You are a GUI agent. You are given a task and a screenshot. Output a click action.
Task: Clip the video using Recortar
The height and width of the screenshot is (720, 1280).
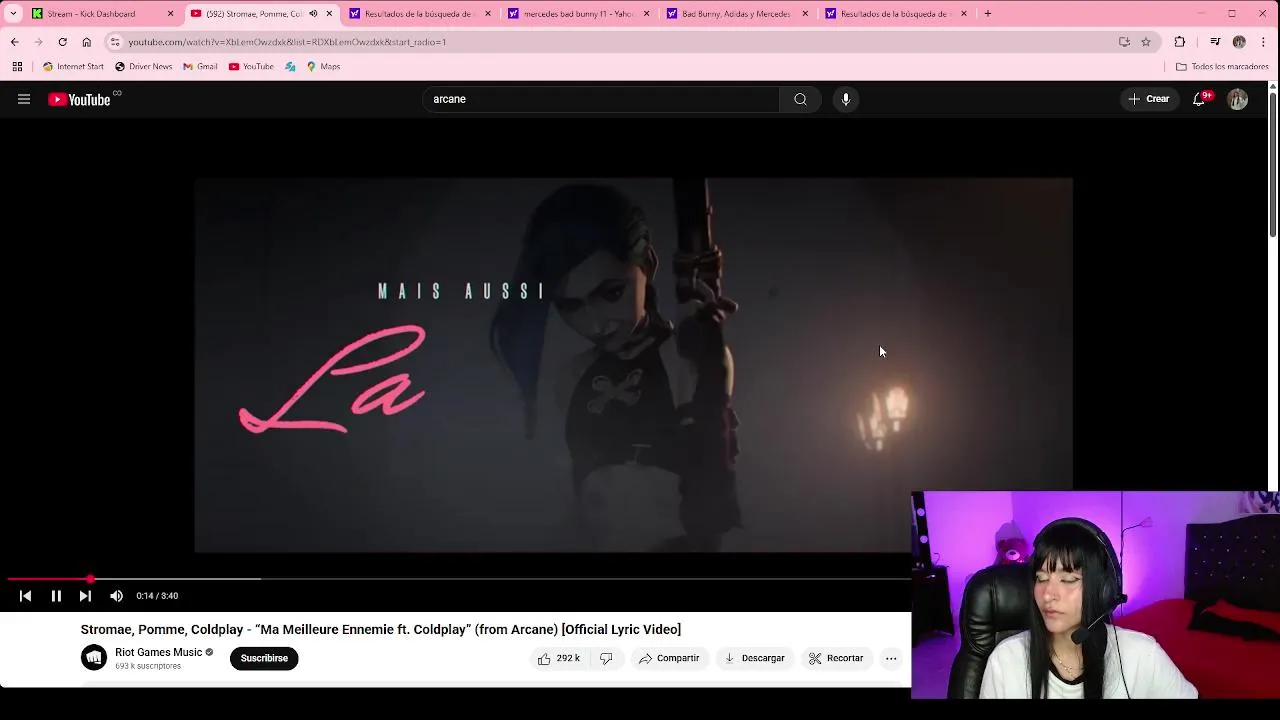tap(836, 658)
